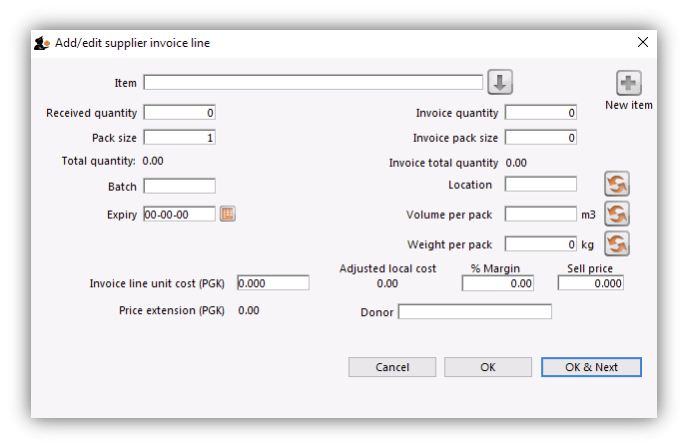Close the supplier invoice line dialog
688x448 pixels.
642,43
